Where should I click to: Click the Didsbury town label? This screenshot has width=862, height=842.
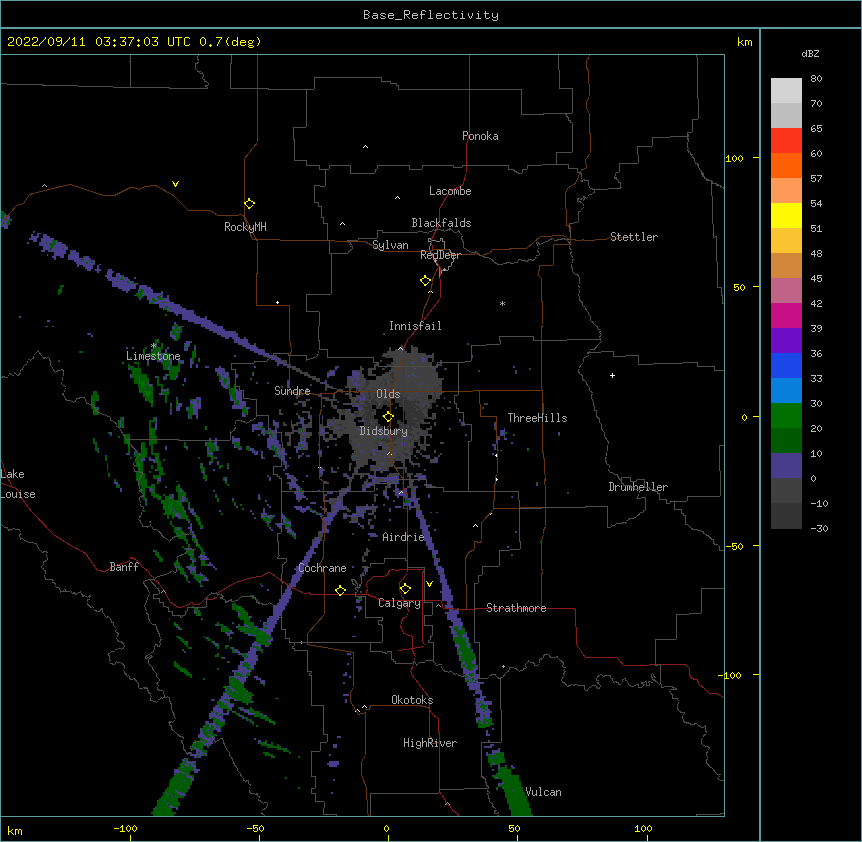pos(384,431)
